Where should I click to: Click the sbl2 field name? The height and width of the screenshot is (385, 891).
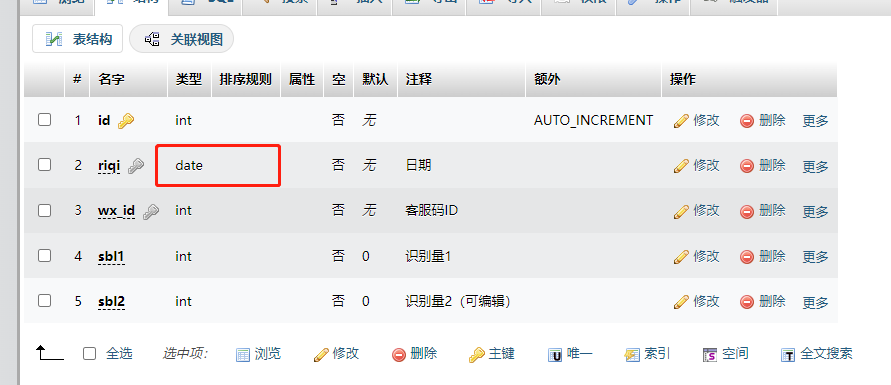(111, 301)
